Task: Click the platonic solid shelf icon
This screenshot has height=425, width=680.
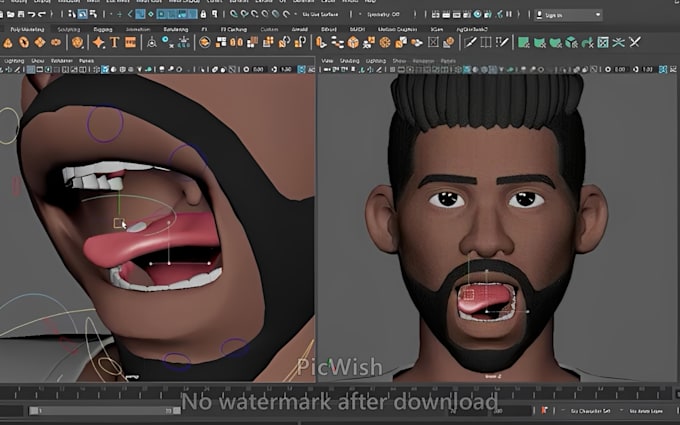Action: [x=78, y=42]
